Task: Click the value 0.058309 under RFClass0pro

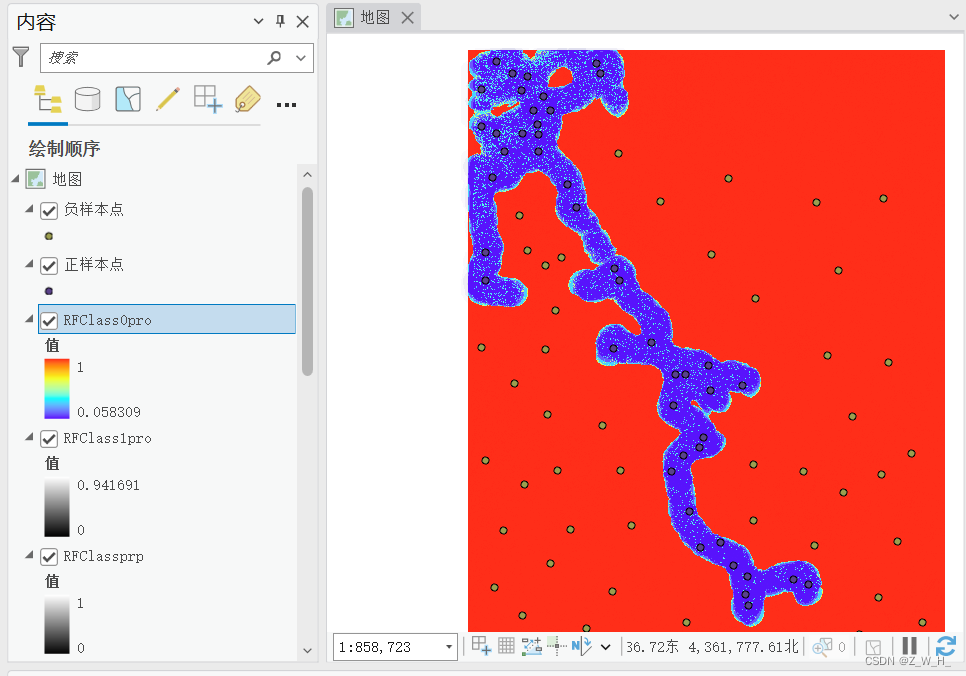Action: coord(109,412)
